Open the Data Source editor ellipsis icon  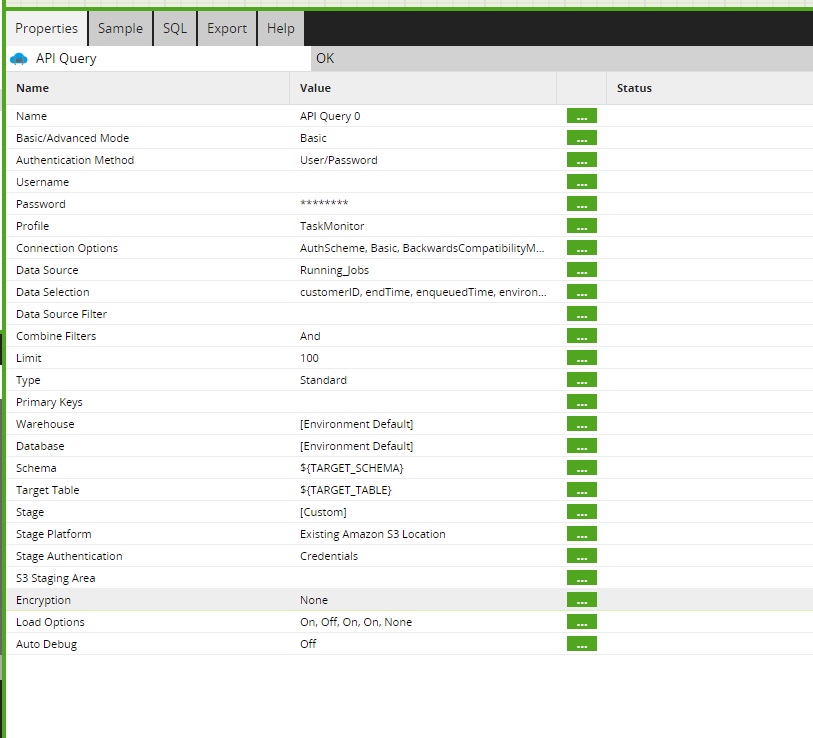[581, 269]
